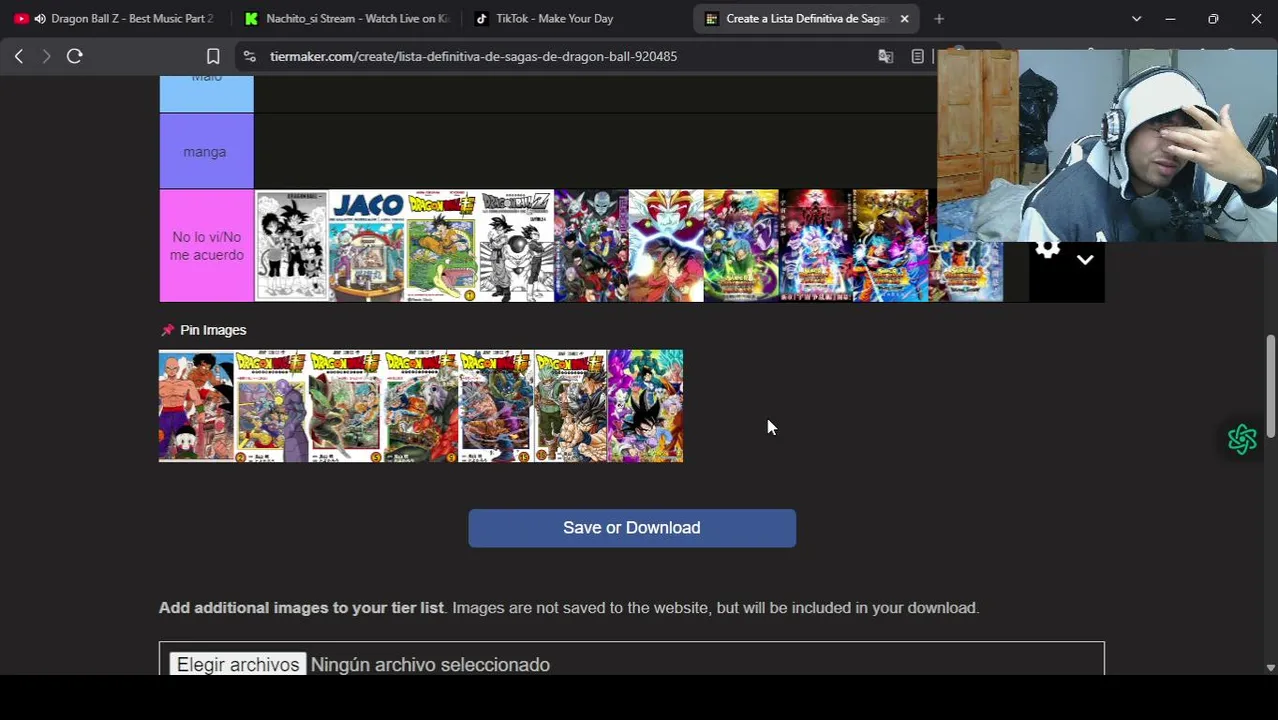Open the tab search dropdown arrow

click(1136, 18)
